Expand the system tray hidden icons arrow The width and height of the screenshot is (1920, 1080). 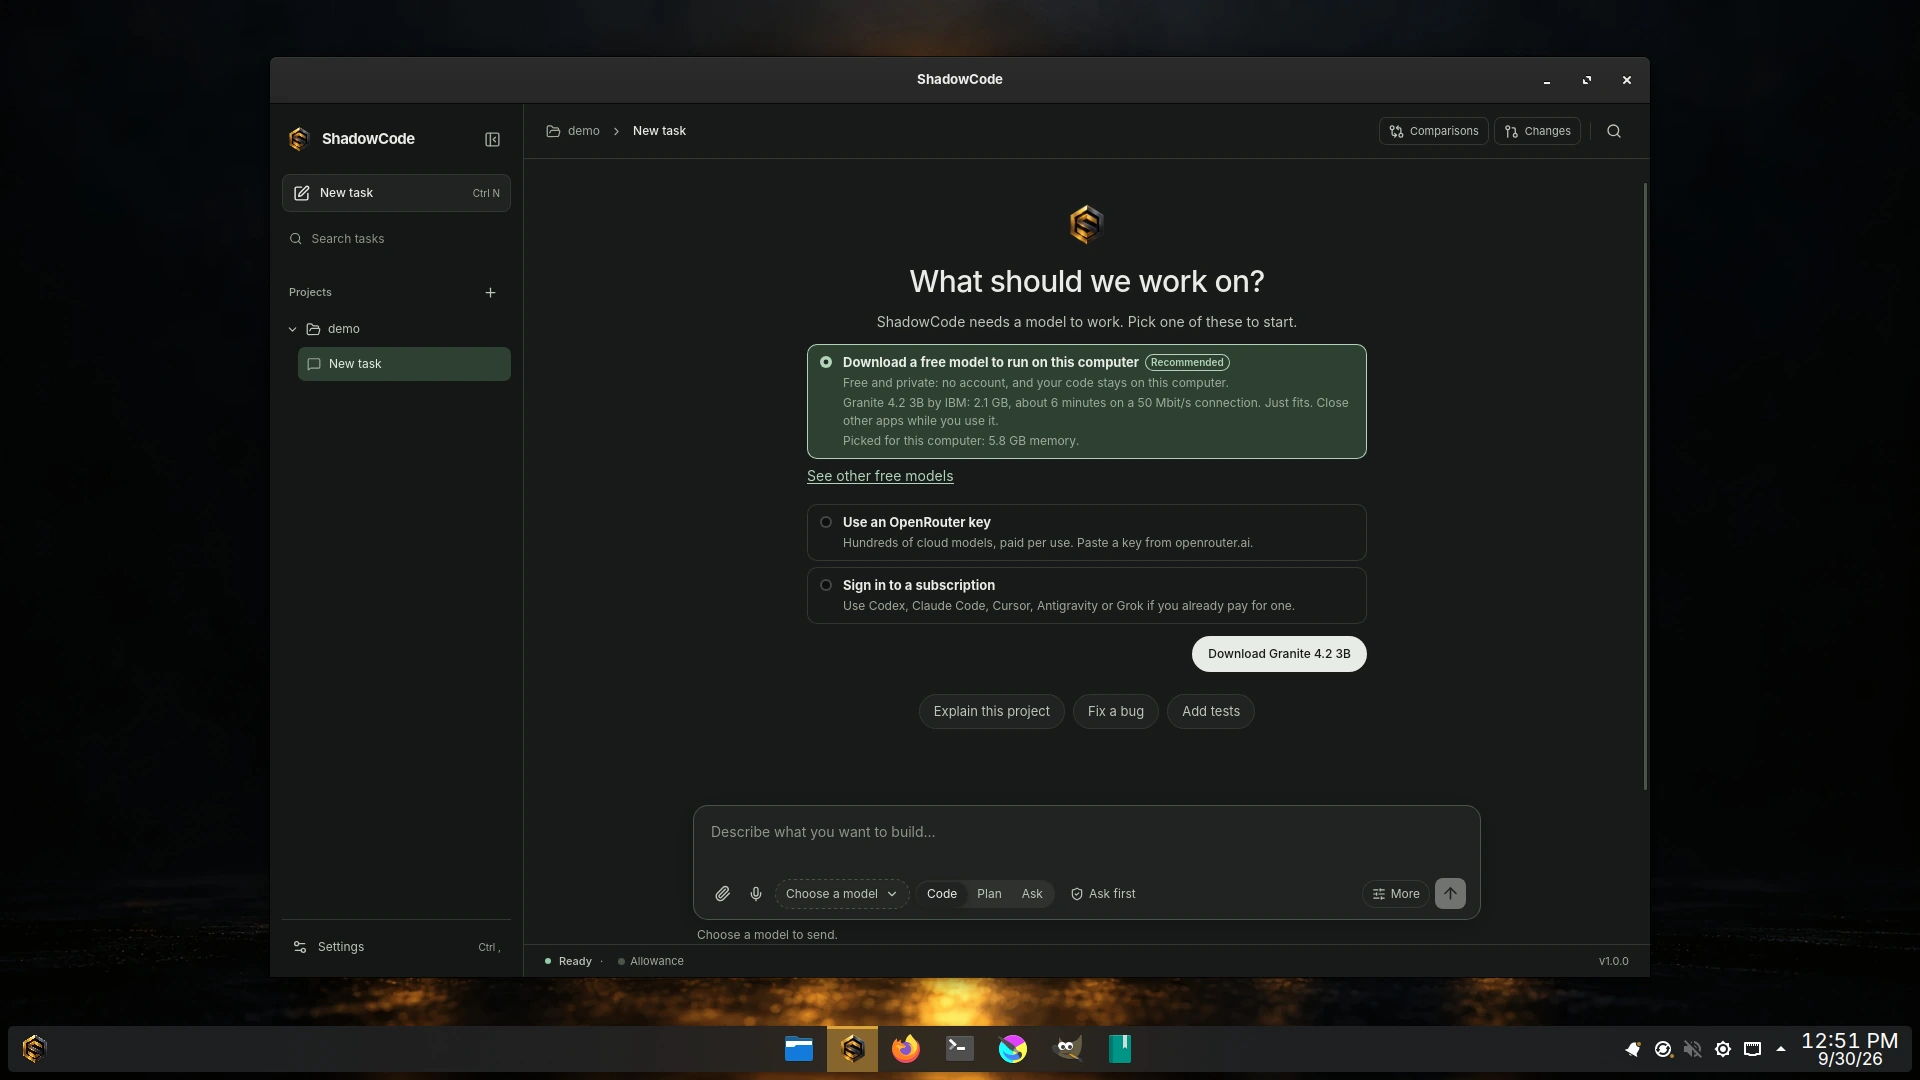pos(1780,1049)
